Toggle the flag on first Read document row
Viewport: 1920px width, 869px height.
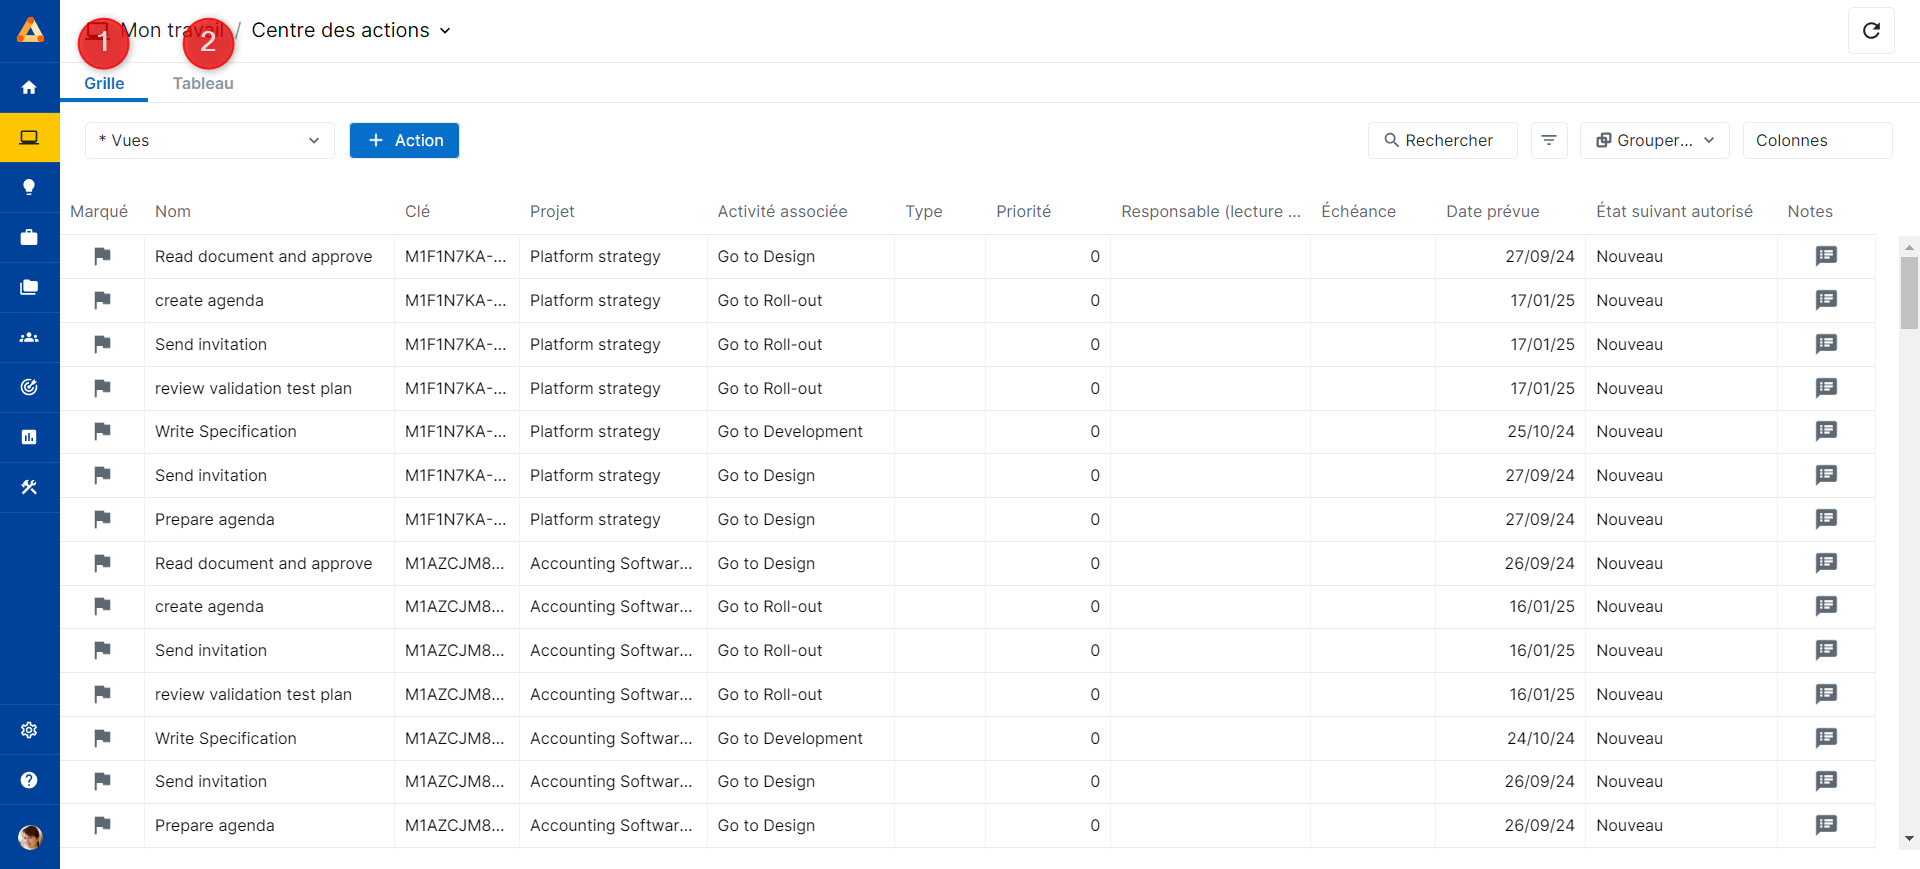coord(102,256)
